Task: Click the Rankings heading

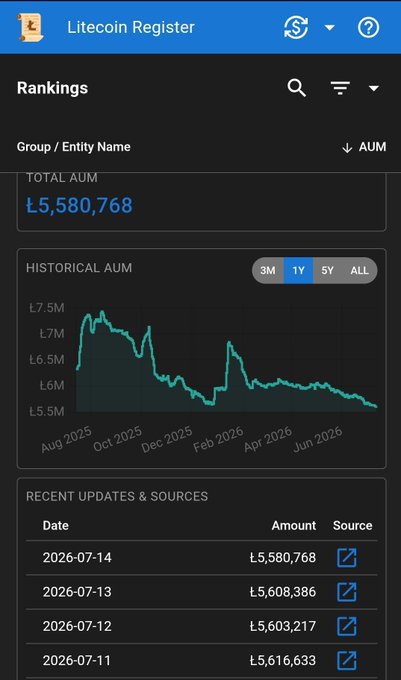Action: (52, 88)
